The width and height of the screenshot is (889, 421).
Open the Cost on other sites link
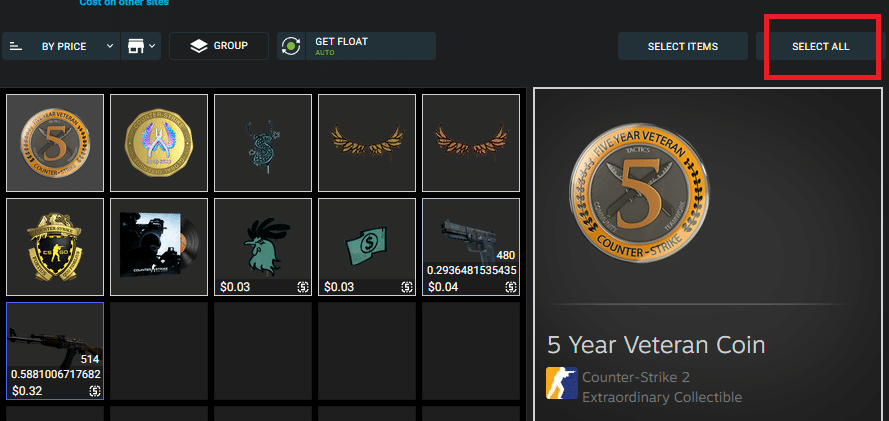click(x=124, y=3)
